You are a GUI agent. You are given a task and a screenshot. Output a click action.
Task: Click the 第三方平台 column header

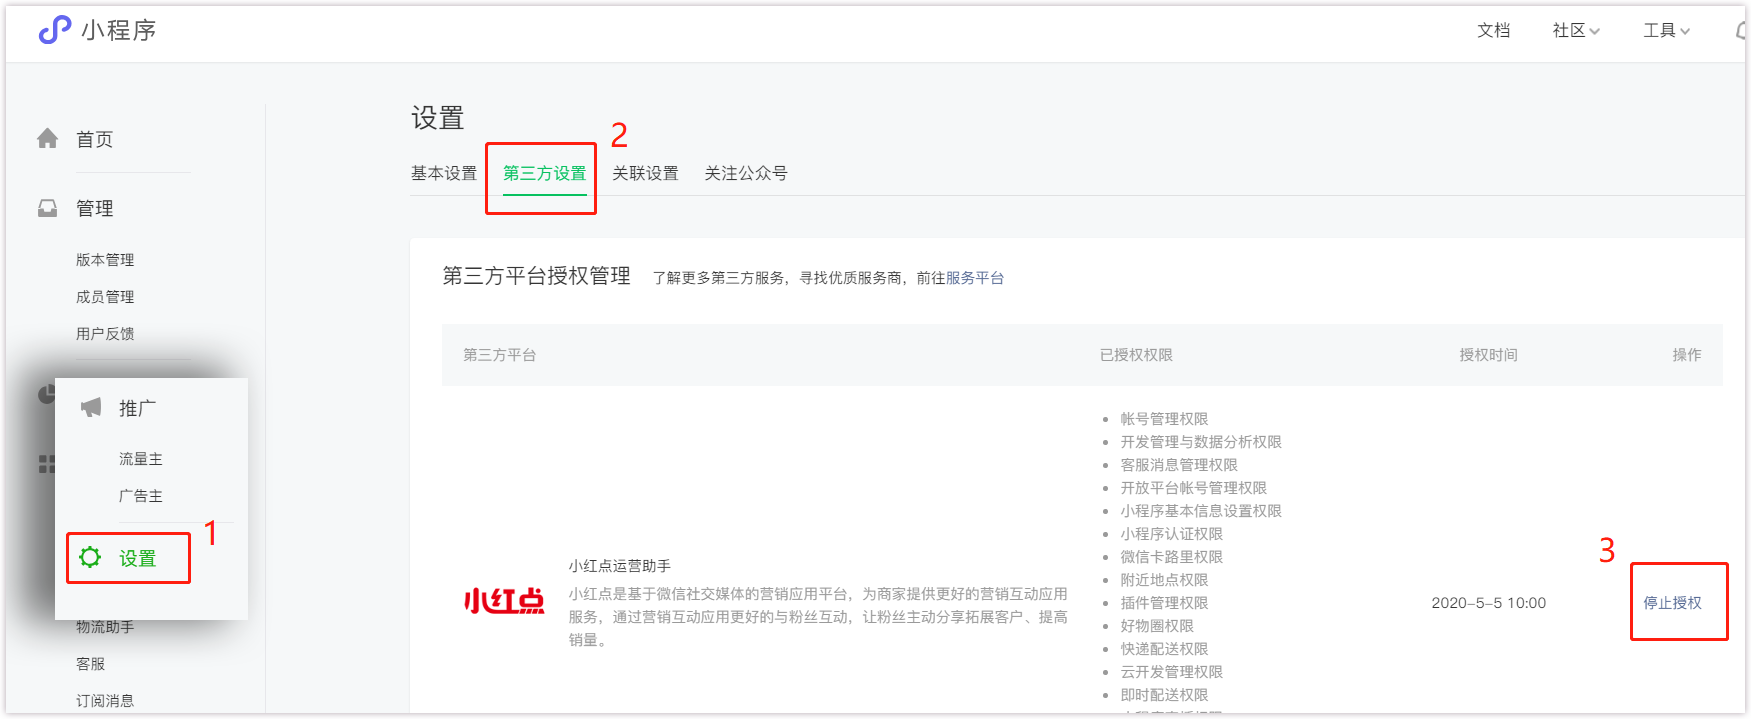click(499, 355)
